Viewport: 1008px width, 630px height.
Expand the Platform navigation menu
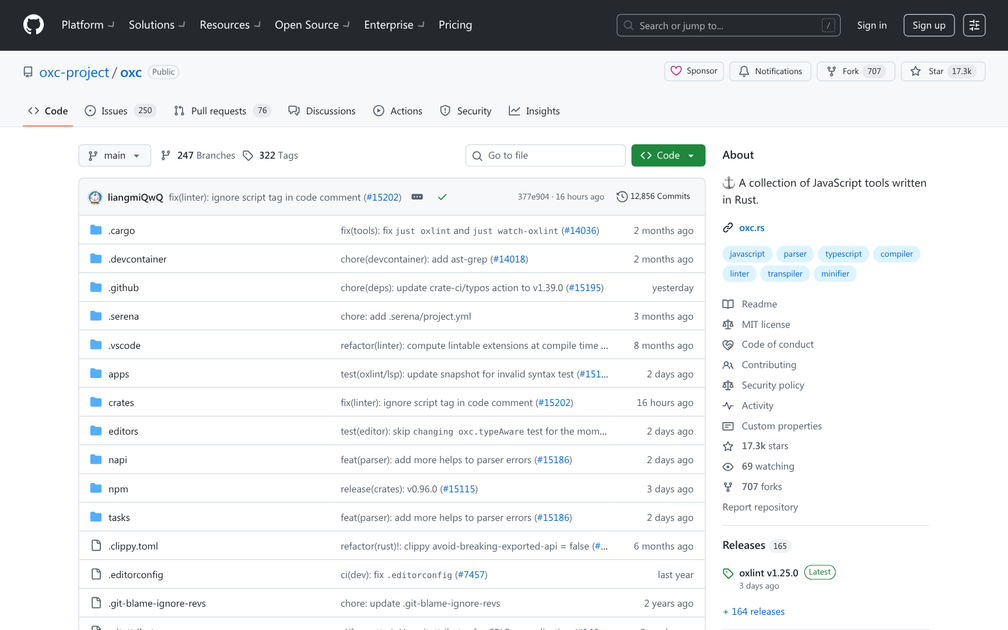pyautogui.click(x=88, y=25)
